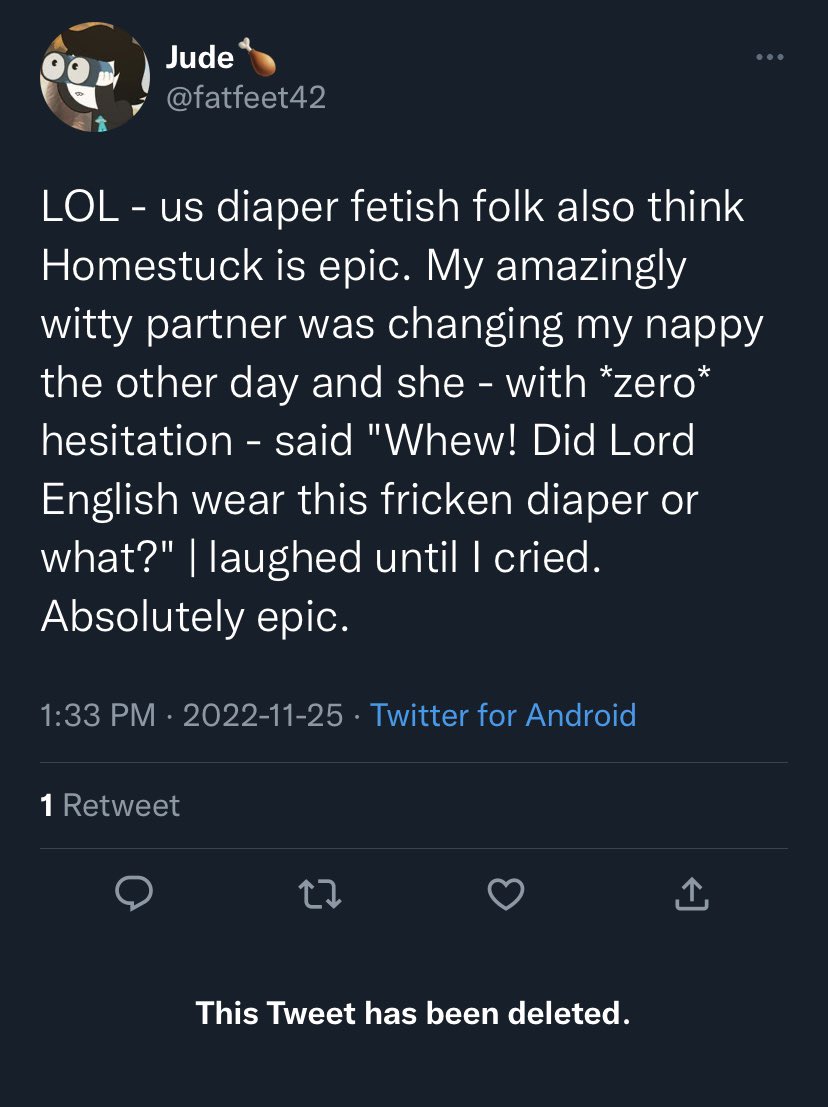Screen dimensions: 828x1107
Task: Open the three-dot more options menu
Action: tap(769, 57)
